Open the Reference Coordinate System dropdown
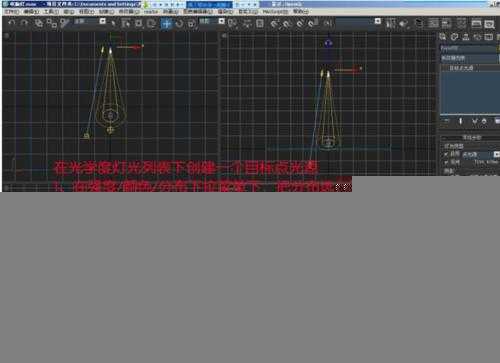Screen dimensions: 500x363 coord(212,21)
